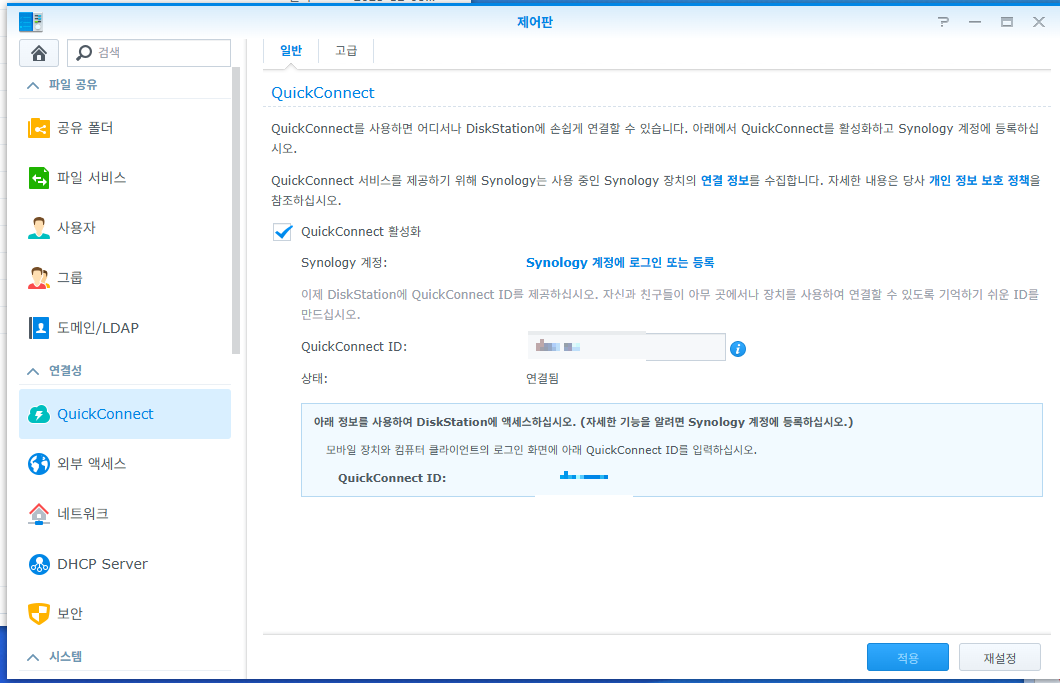Viewport: 1060px width, 683px height.
Task: Collapse 파일 공유 section
Action: coord(32,85)
